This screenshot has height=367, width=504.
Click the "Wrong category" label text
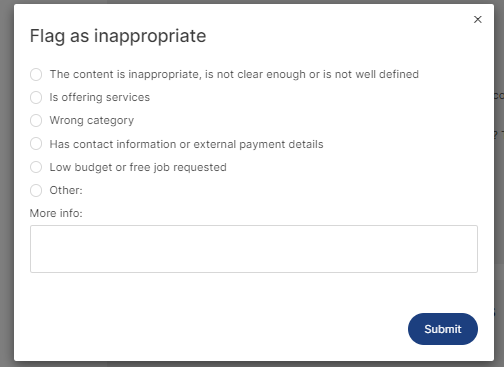coord(92,120)
